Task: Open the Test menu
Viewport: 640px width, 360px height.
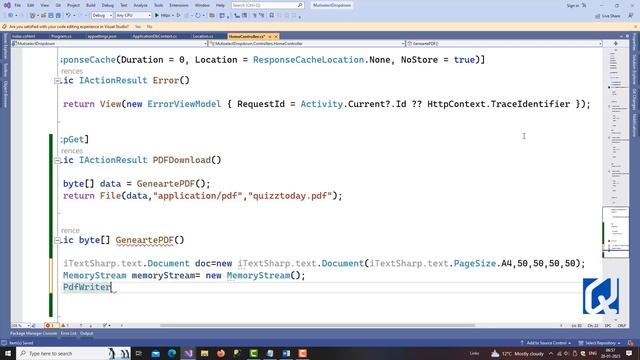Action: (124, 5)
